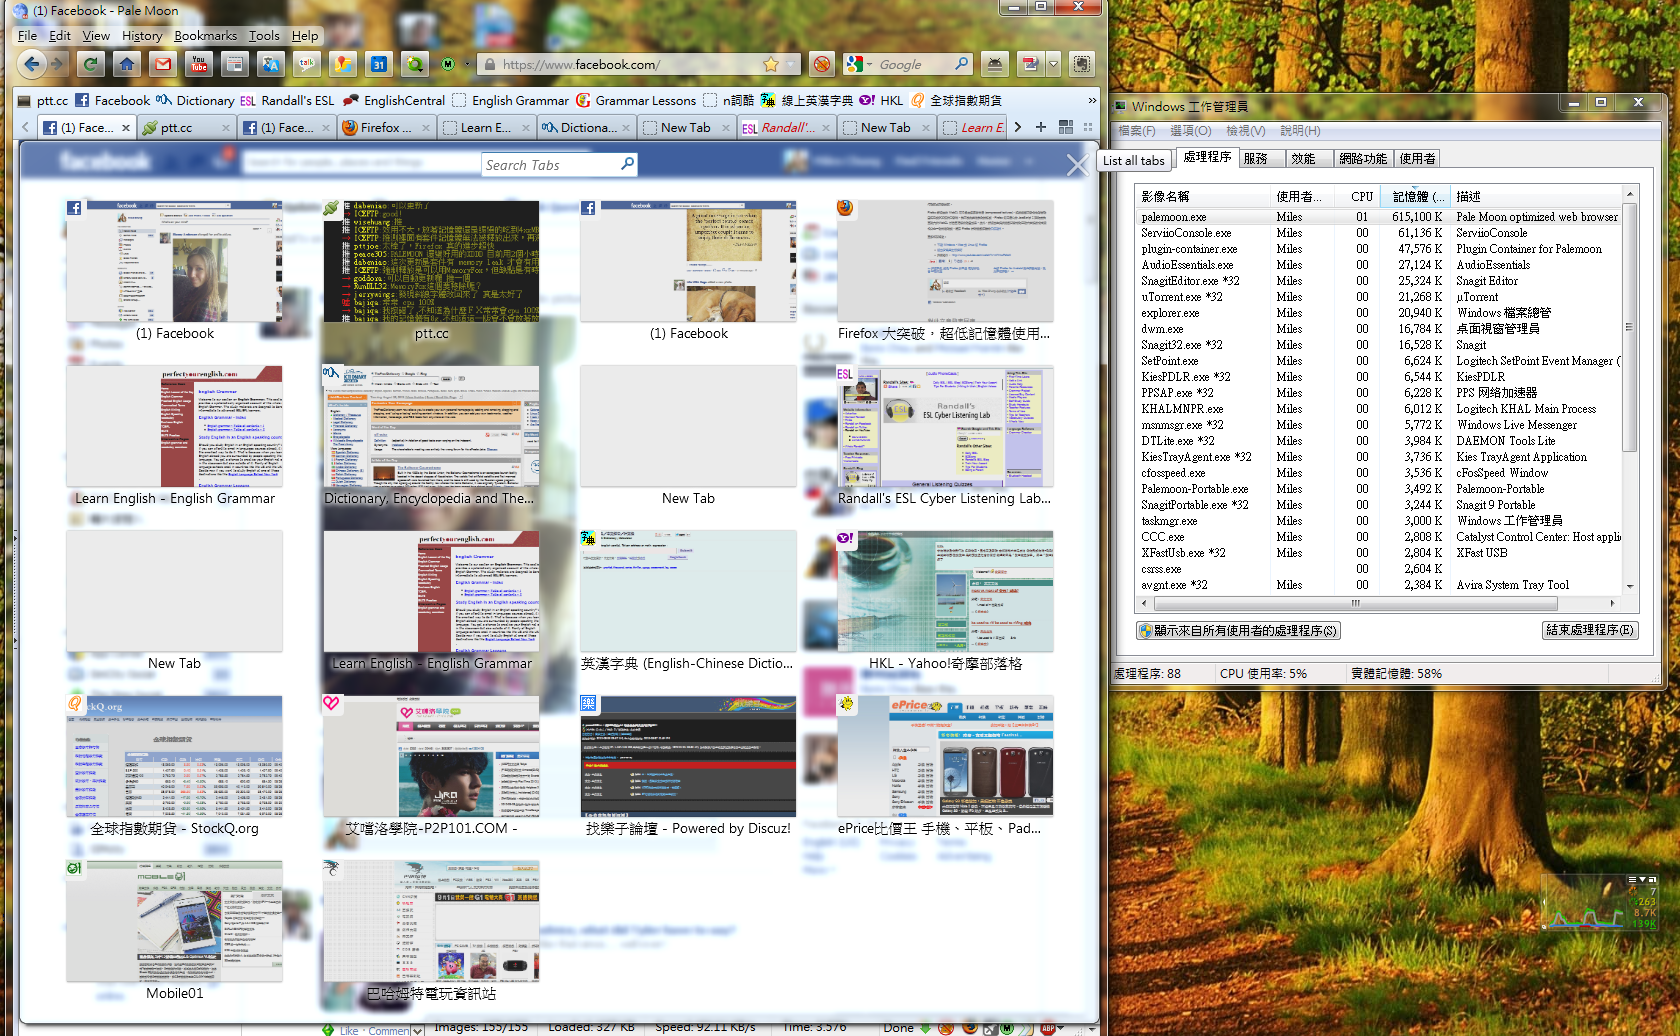Image resolution: width=1680 pixels, height=1036 pixels.
Task: Open the search engine selector dropdown
Action: pos(856,65)
